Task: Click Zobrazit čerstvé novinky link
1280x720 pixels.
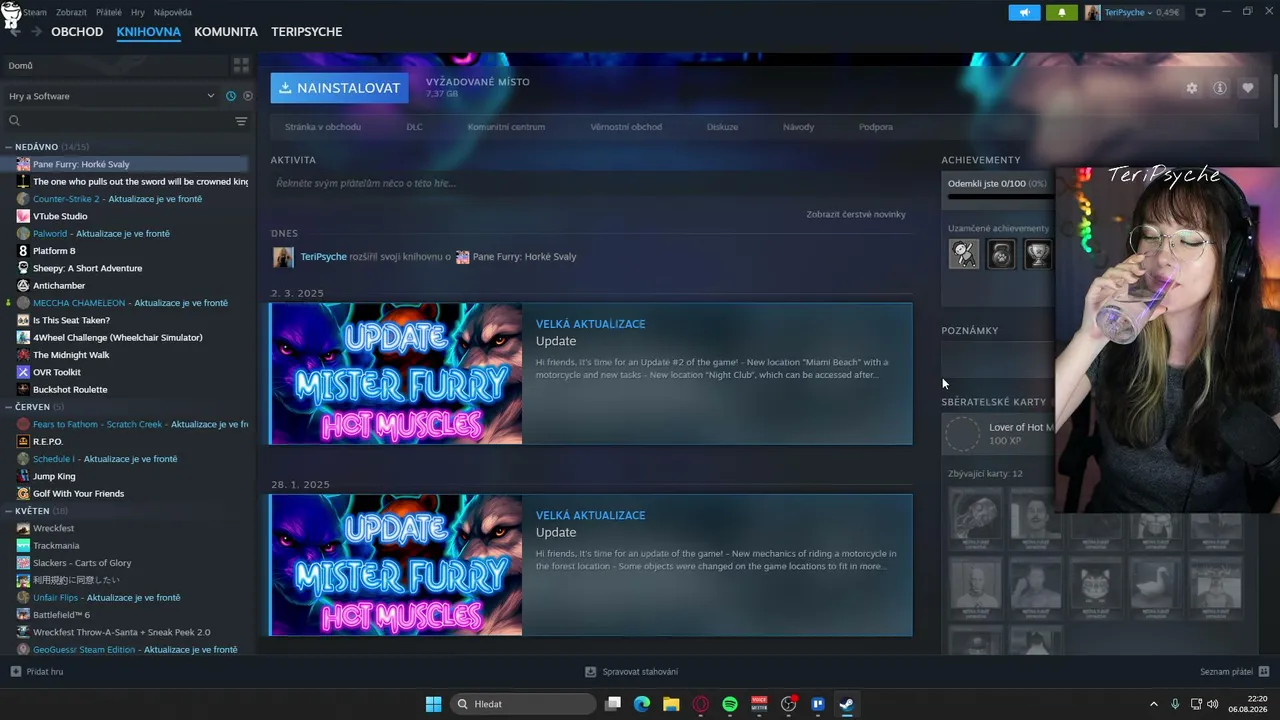Action: point(856,215)
